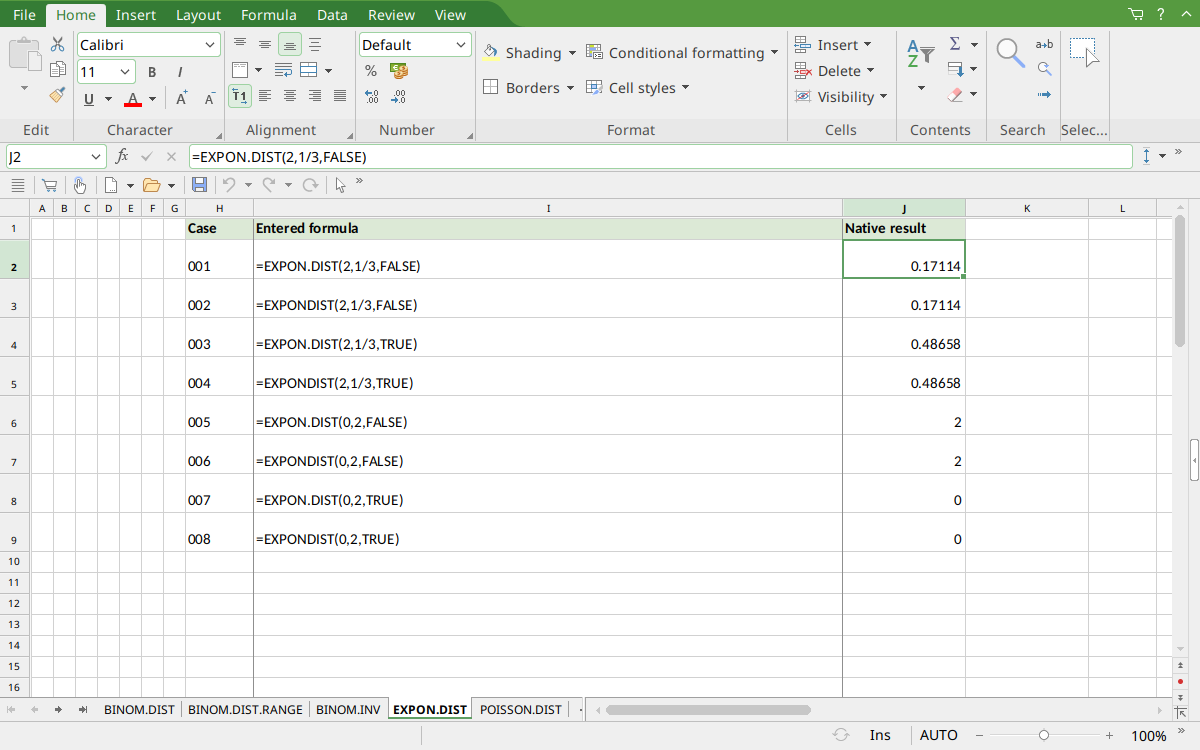The image size is (1200, 750).
Task: Click the Undo arrow in quick toolbar
Action: 229,185
